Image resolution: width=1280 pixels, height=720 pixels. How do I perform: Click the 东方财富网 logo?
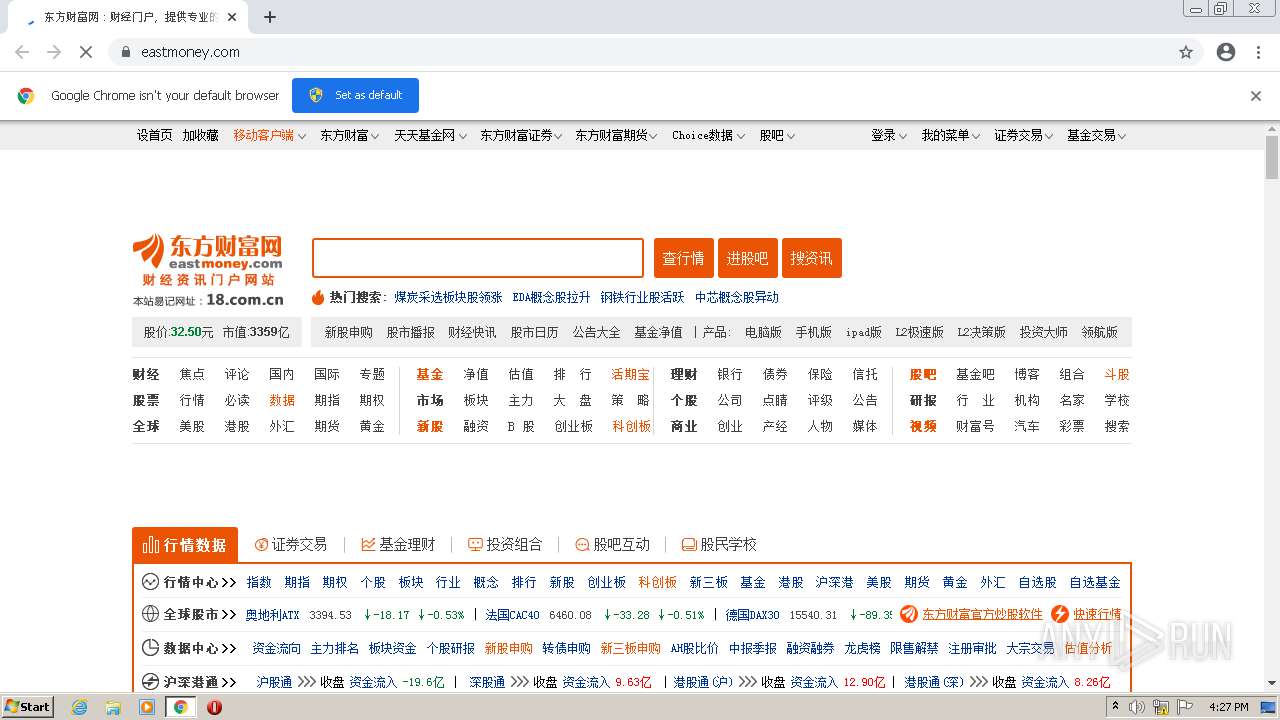[x=208, y=260]
